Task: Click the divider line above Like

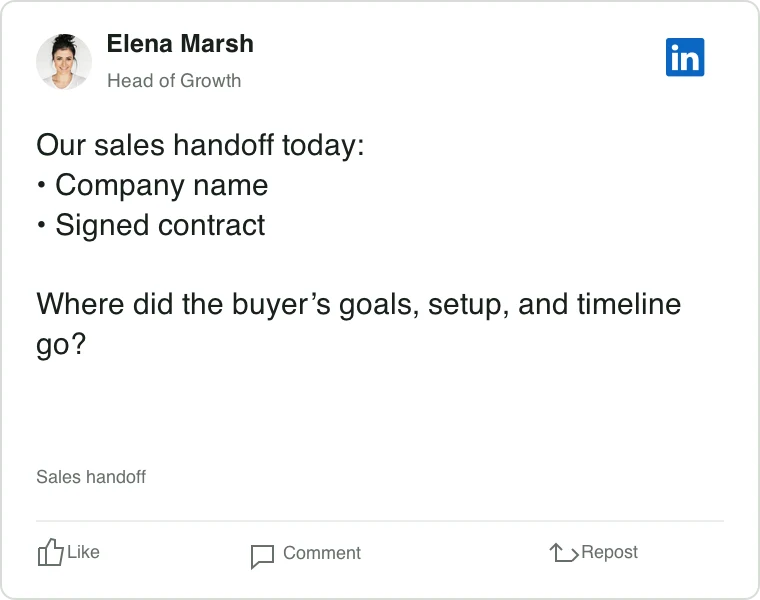Action: click(x=380, y=521)
